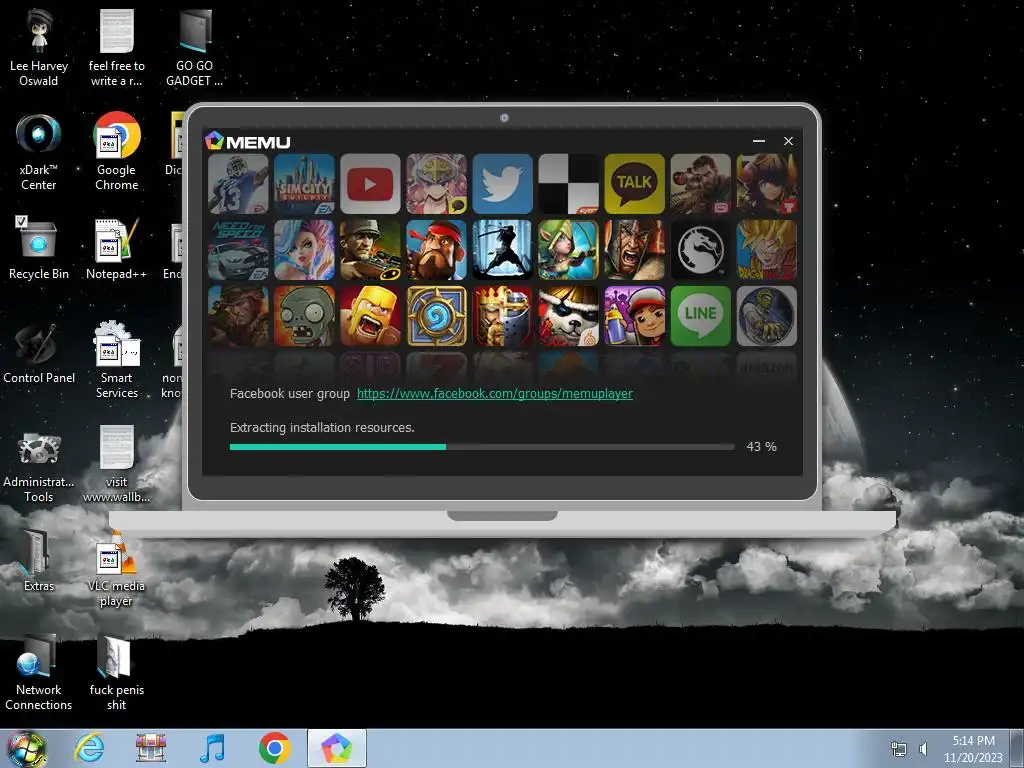The image size is (1024, 768).
Task: Select the roaring Spartan warrior game tile
Action: pyautogui.click(x=634, y=250)
